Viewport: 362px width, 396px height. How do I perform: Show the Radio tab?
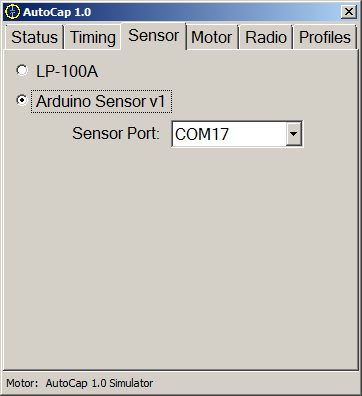[x=266, y=37]
